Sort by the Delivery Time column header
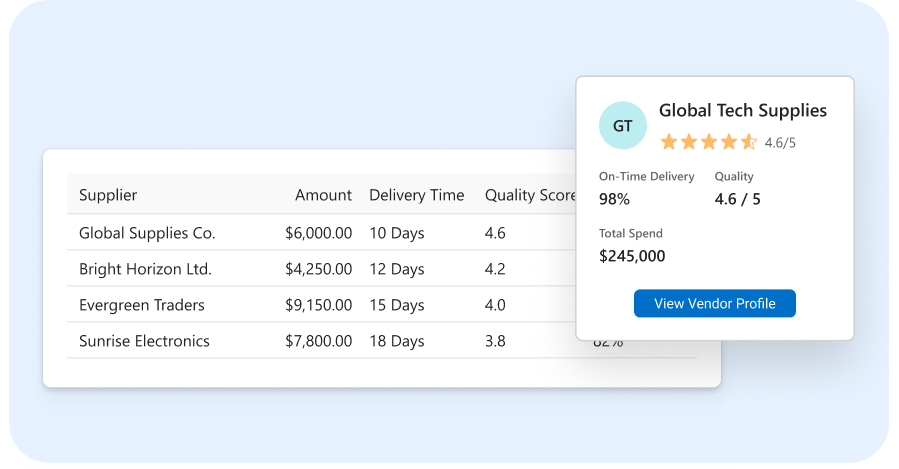The width and height of the screenshot is (899, 469). [x=416, y=195]
